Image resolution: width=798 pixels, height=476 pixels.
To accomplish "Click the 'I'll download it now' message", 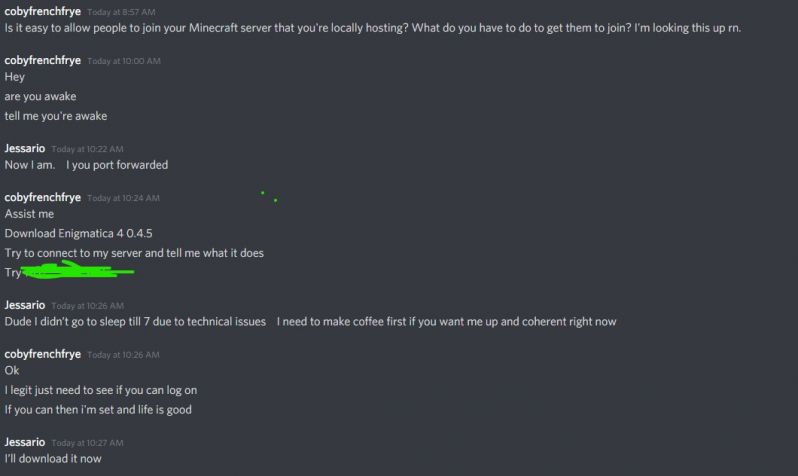I will [x=52, y=459].
